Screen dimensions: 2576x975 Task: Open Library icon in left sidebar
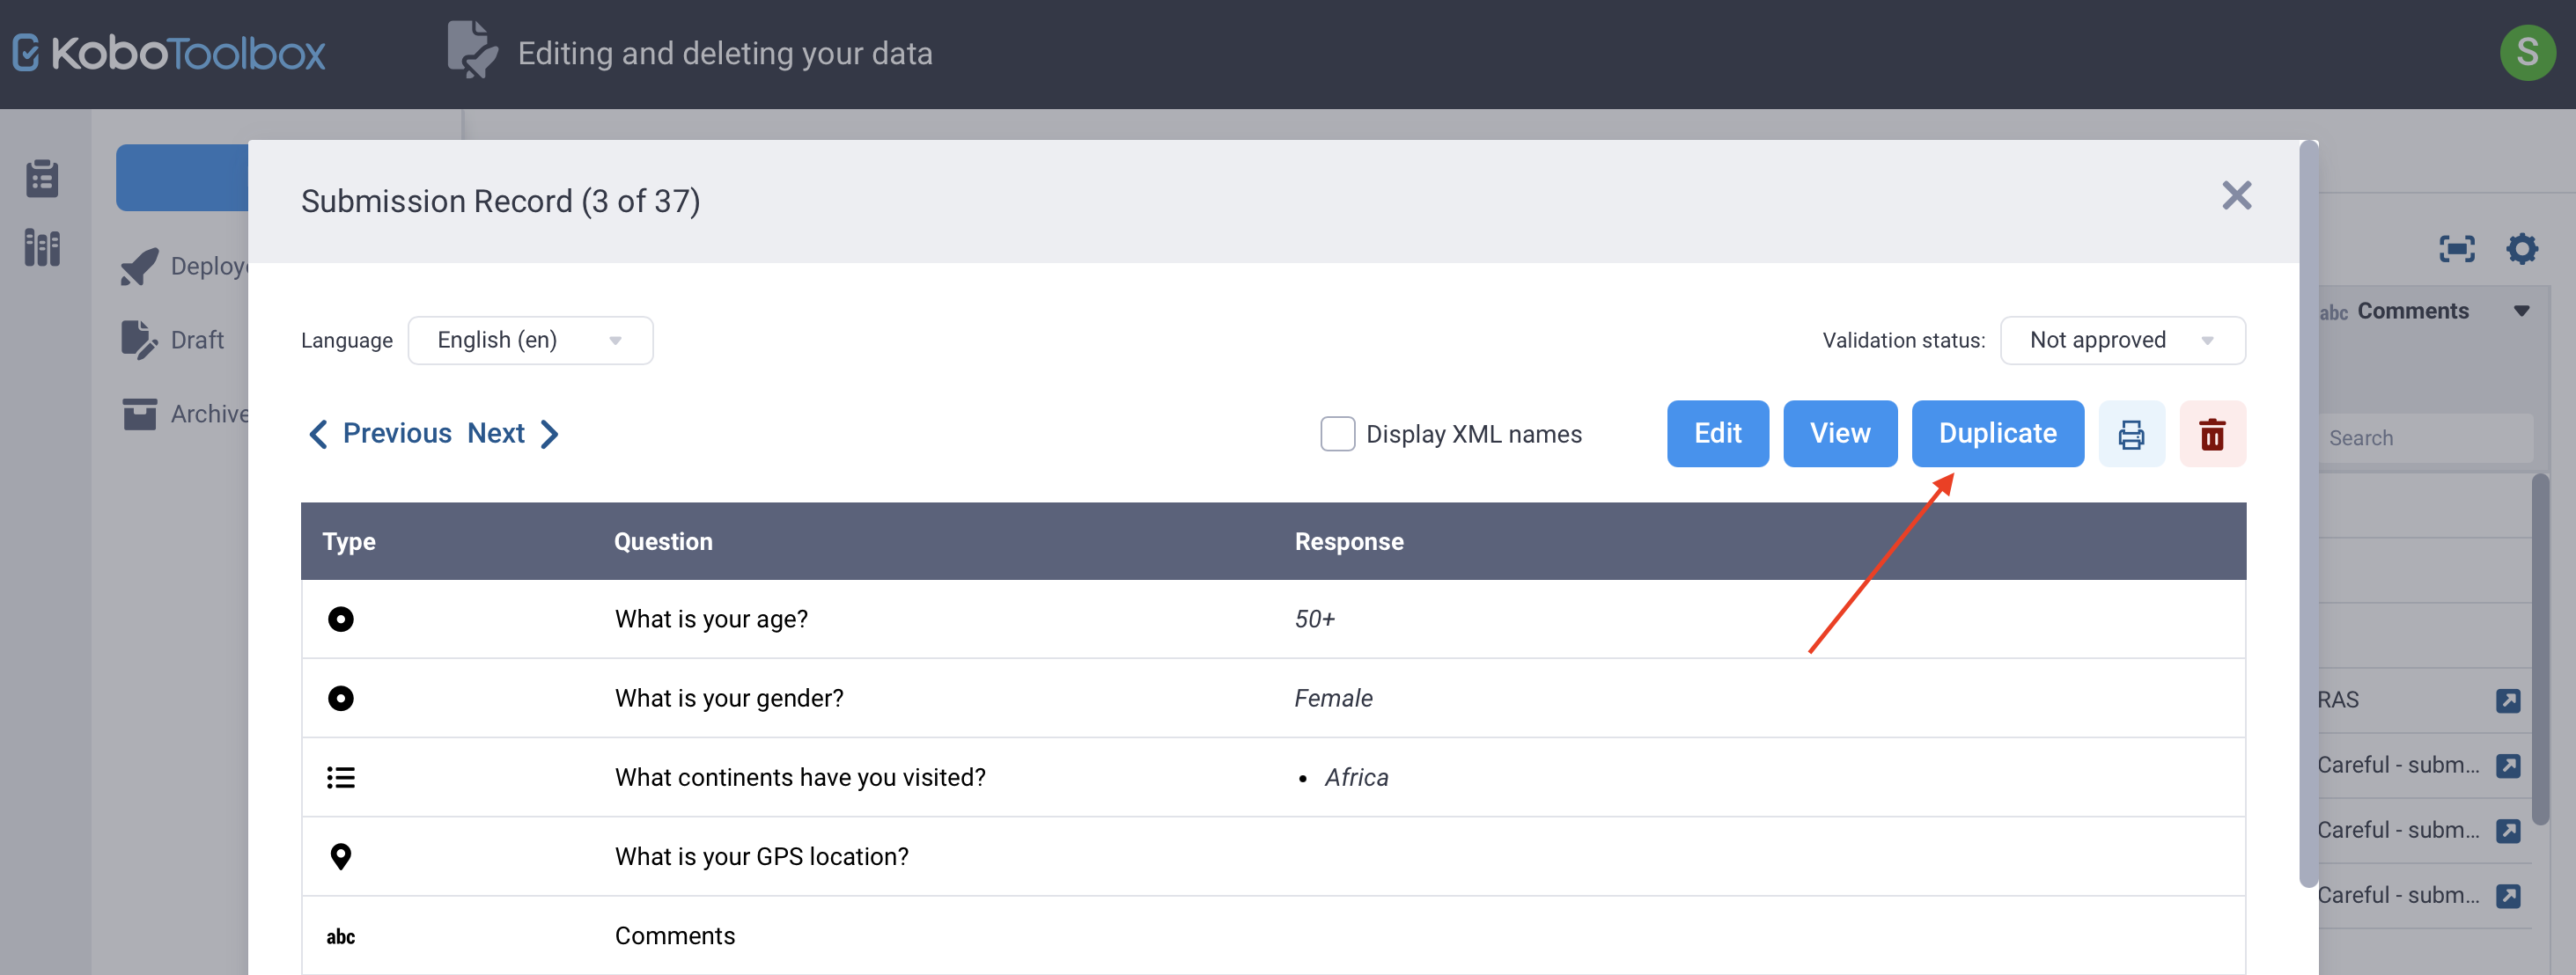tap(42, 247)
